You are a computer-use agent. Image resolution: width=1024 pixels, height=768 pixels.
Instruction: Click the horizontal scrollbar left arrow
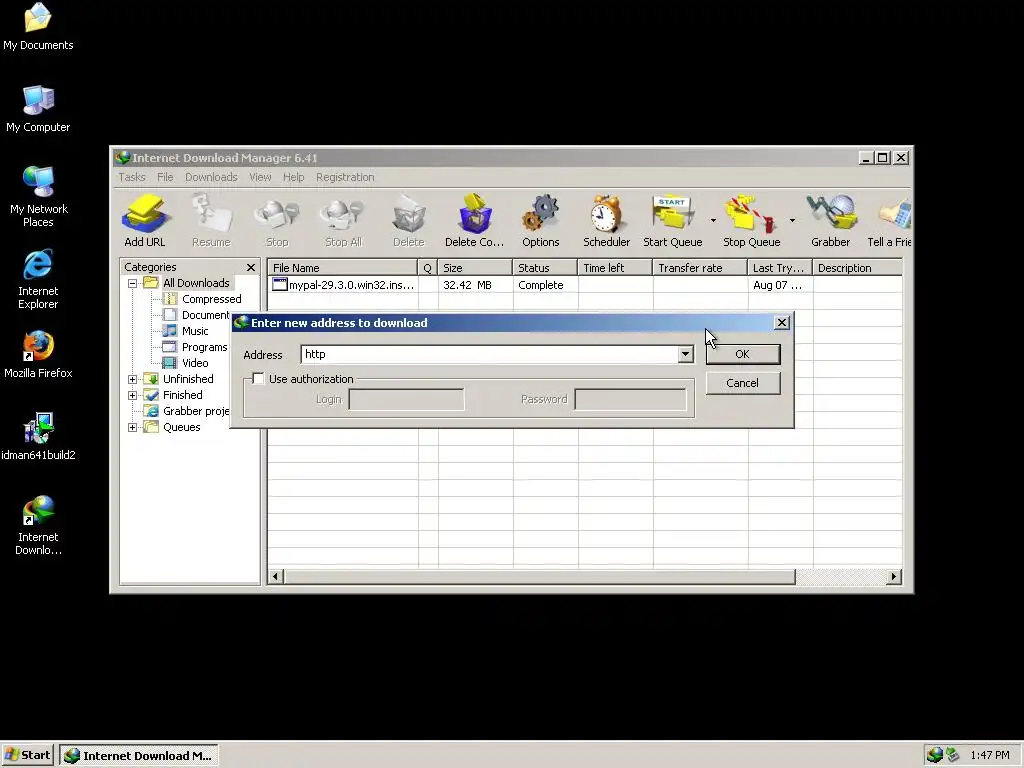pos(276,576)
